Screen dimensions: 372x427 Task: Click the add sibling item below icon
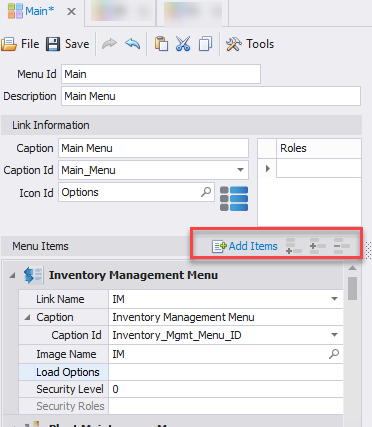point(294,246)
